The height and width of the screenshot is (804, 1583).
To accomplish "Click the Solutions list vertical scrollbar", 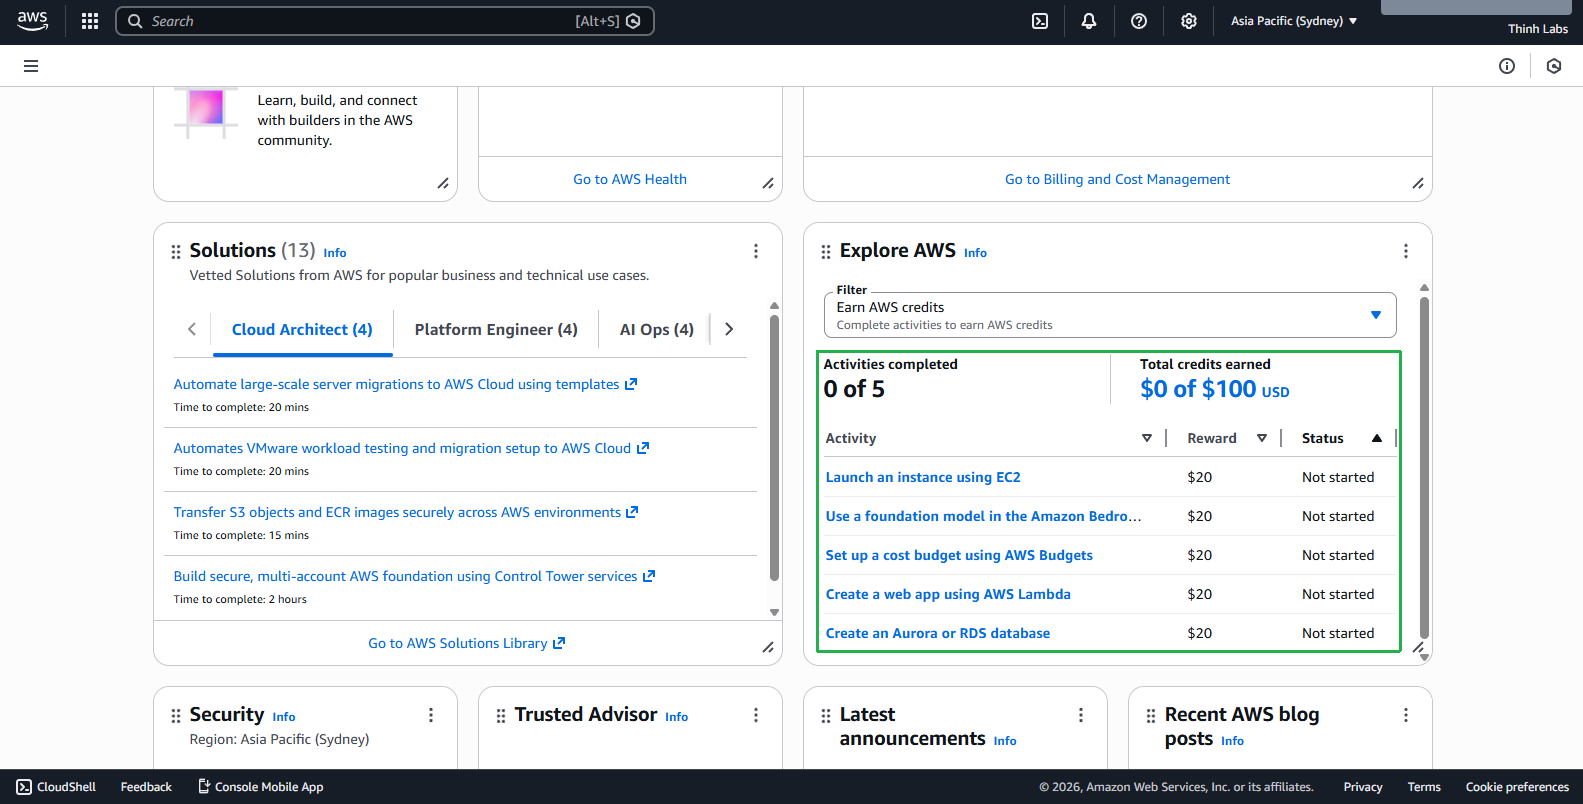I will click(774, 450).
